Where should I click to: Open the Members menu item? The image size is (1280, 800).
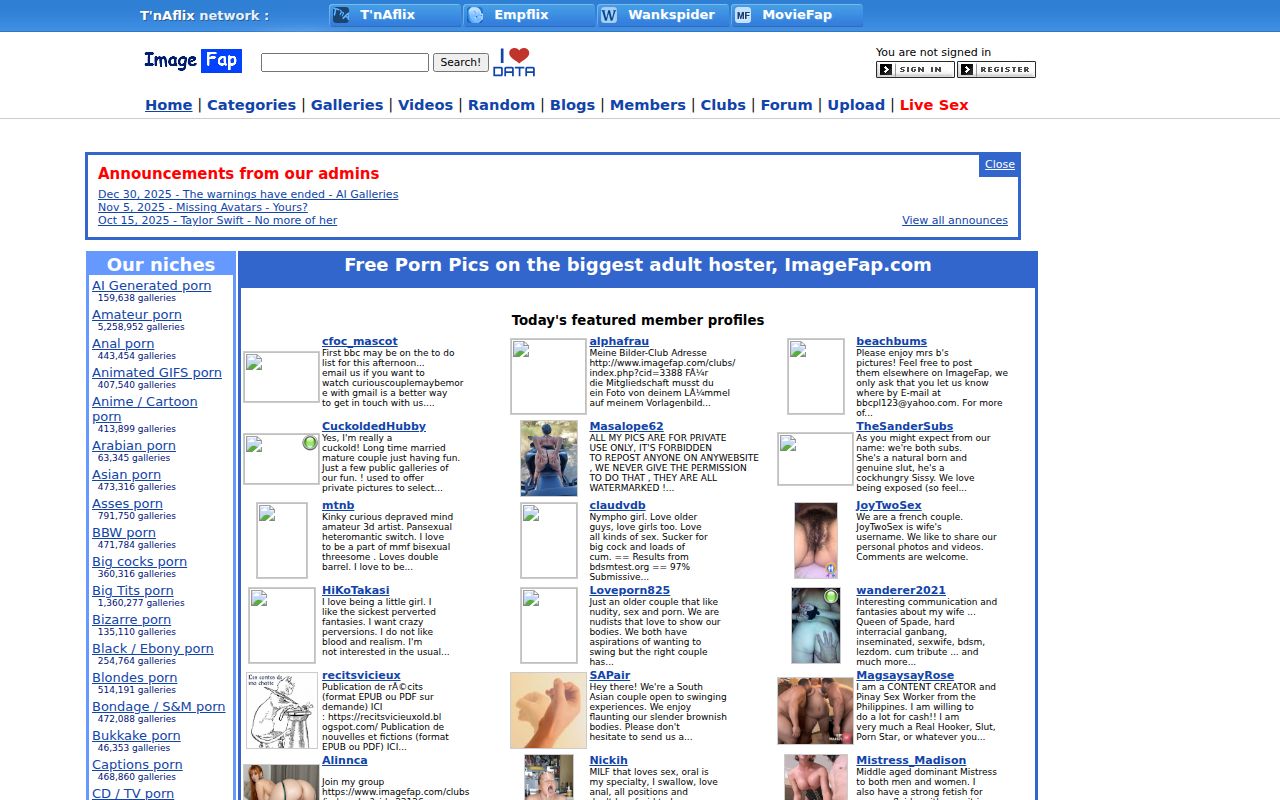pyautogui.click(x=647, y=105)
